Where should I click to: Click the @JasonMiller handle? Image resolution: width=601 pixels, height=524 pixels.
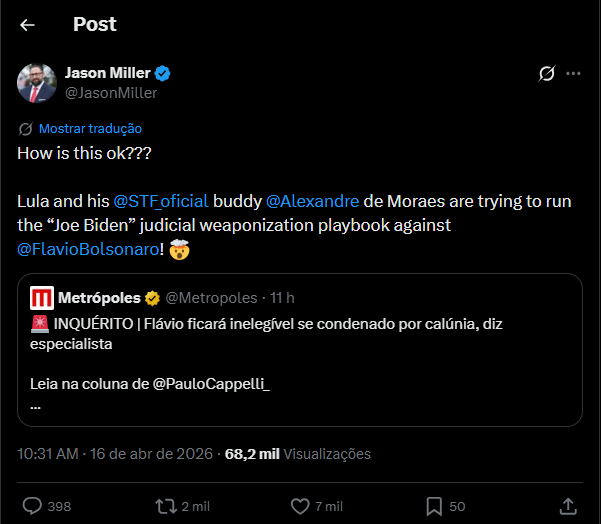[111, 93]
